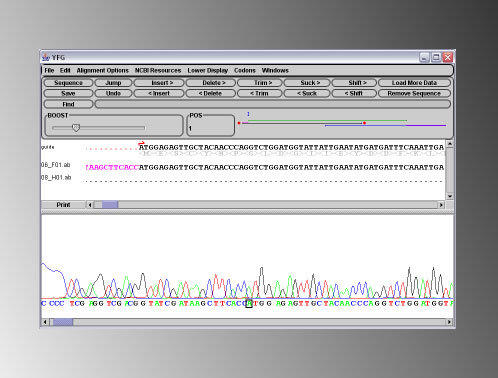Click the Undo button
This screenshot has width=498, height=378.
pyautogui.click(x=113, y=93)
